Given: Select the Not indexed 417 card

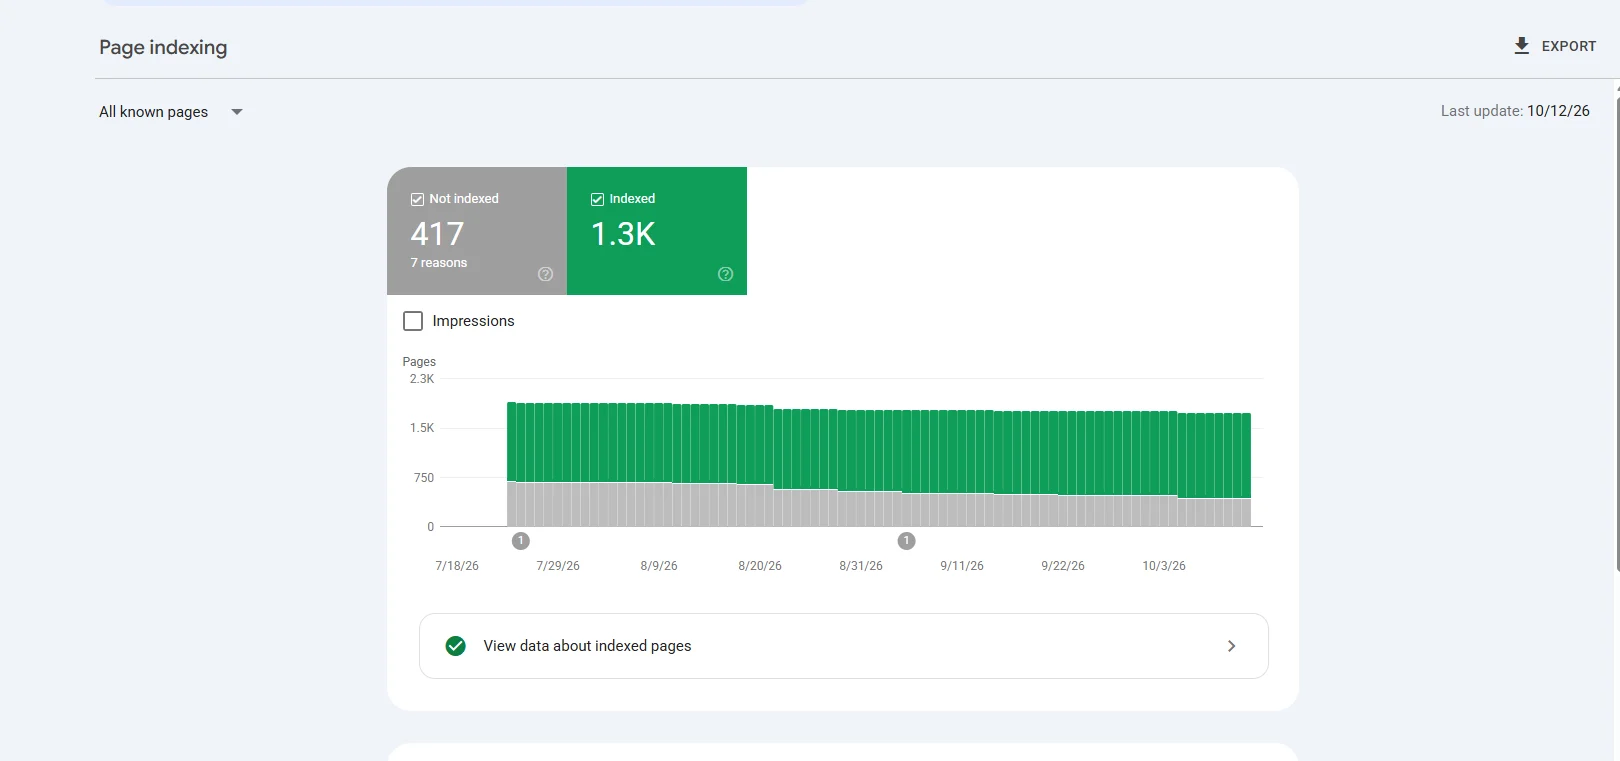Looking at the screenshot, I should tap(477, 231).
